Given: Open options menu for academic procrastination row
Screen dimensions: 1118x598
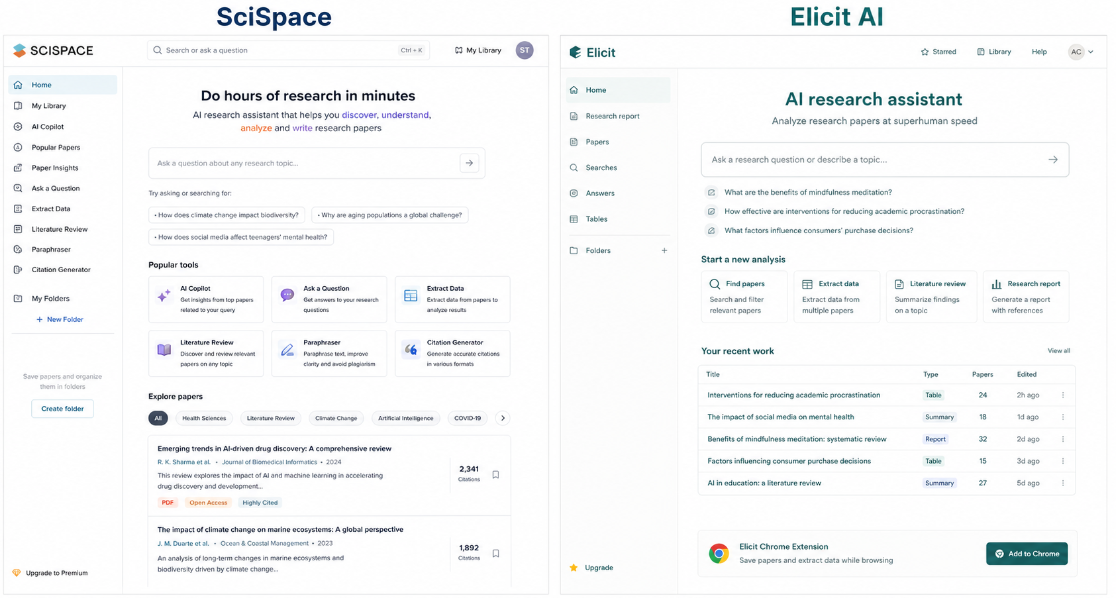Looking at the screenshot, I should point(1062,395).
